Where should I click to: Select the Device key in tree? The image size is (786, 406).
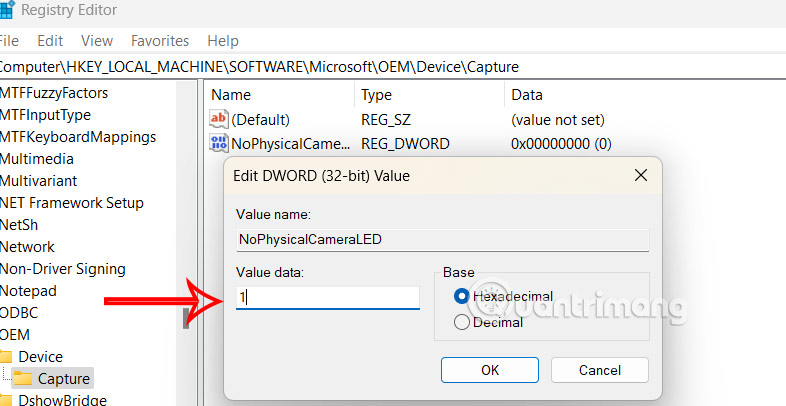[41, 356]
